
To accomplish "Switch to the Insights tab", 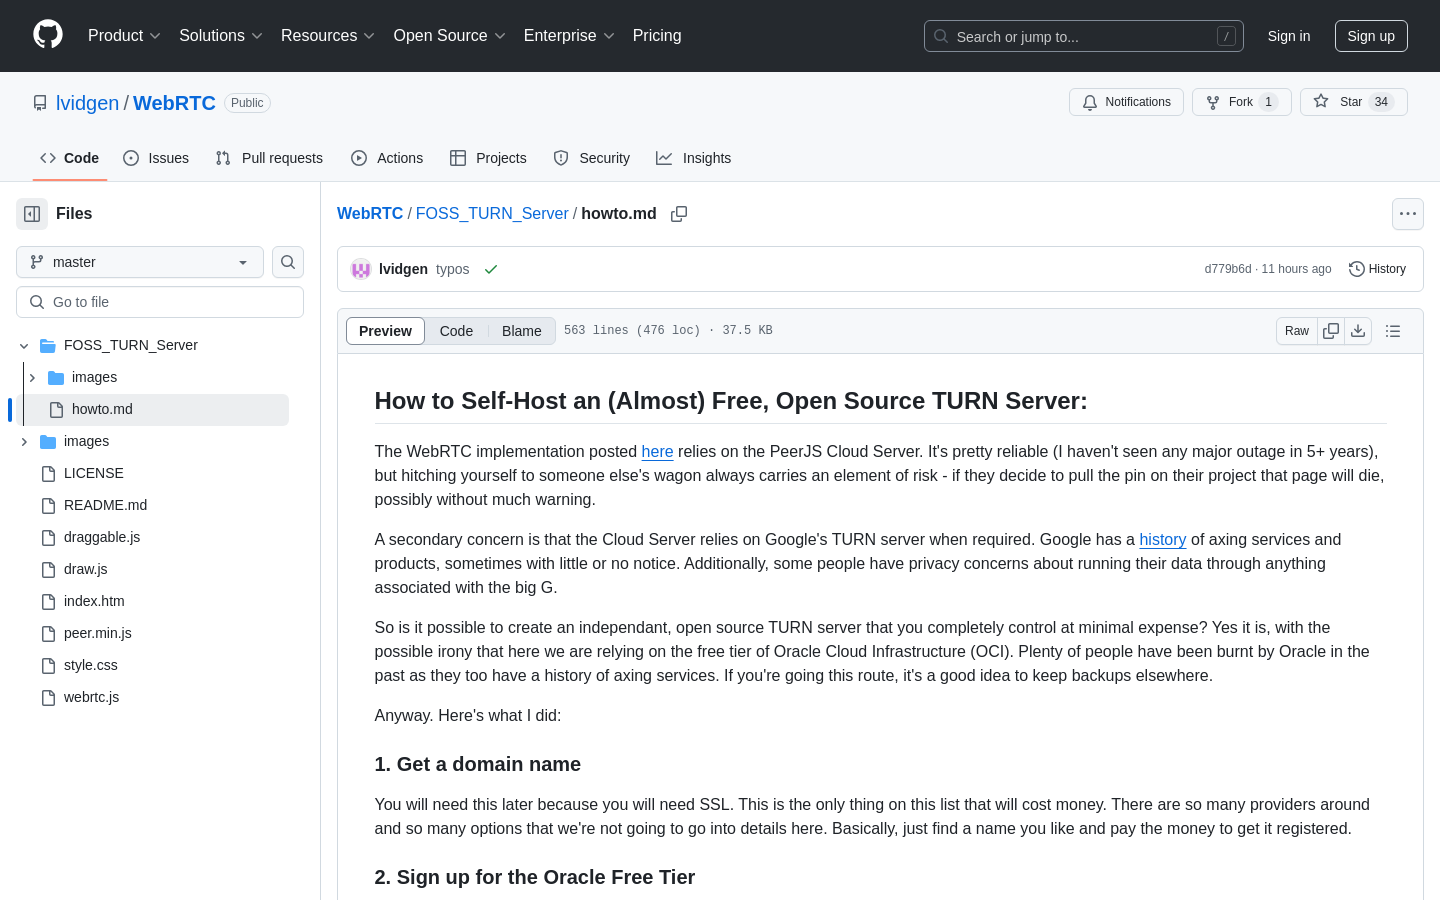I will [x=693, y=158].
